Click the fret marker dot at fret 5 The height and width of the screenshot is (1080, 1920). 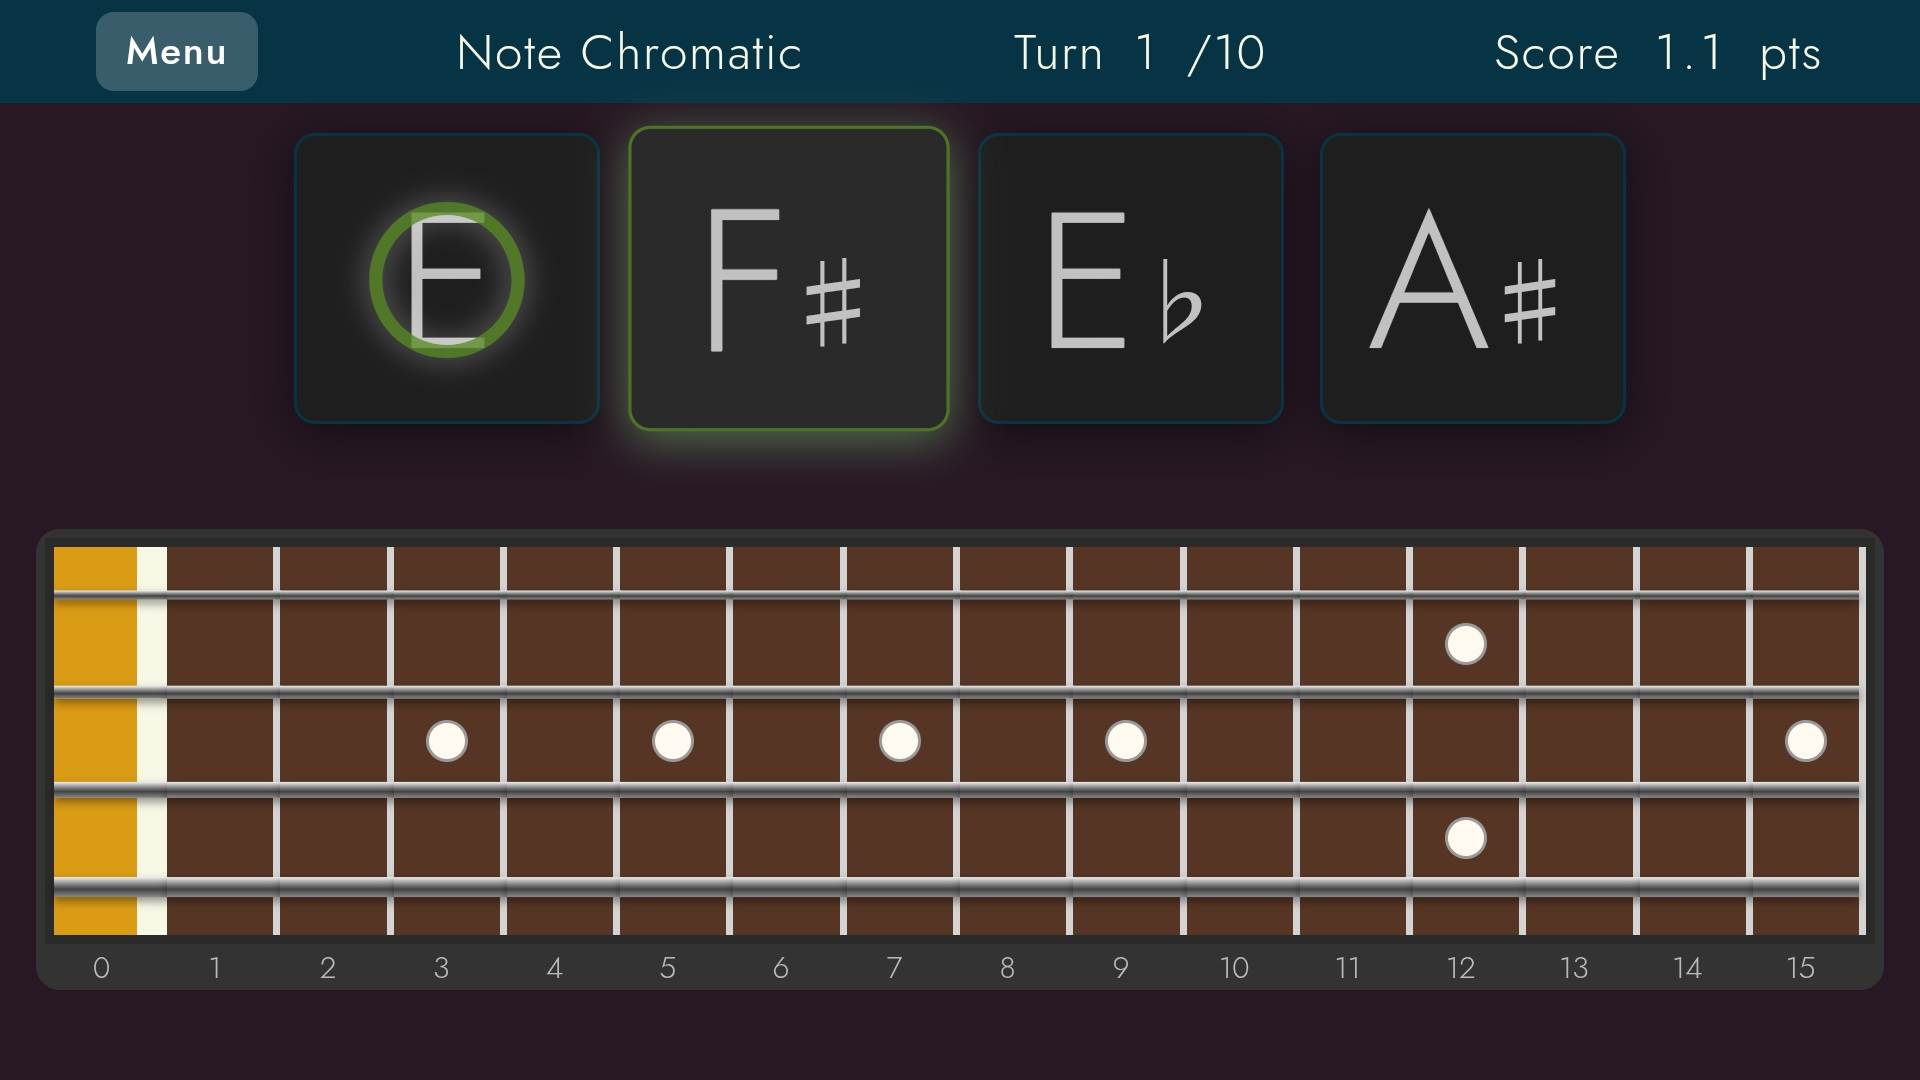(672, 741)
